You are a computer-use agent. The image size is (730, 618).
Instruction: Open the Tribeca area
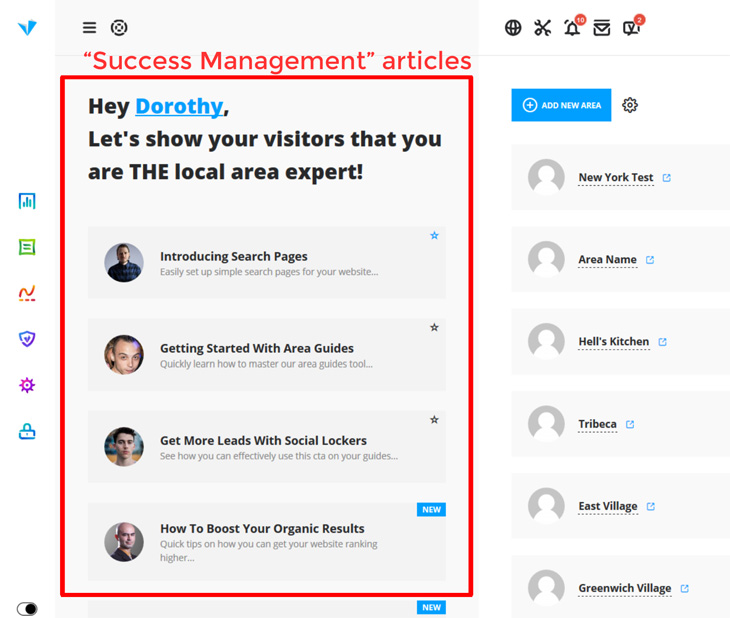point(597,424)
